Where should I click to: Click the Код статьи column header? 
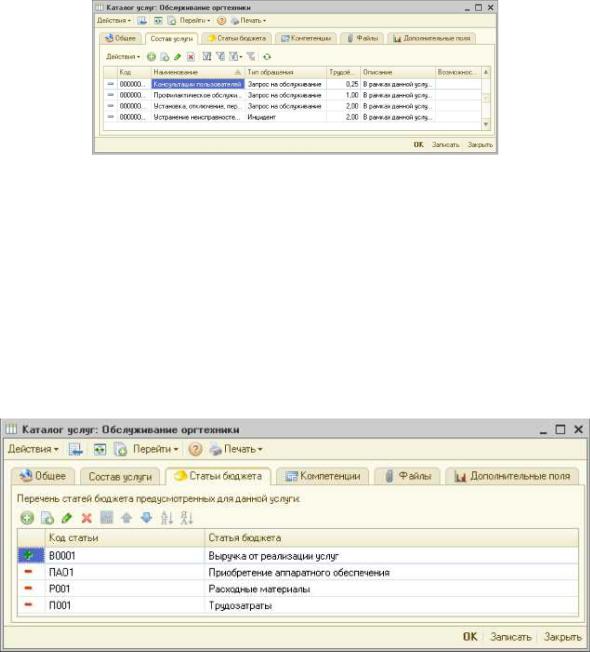(x=124, y=538)
